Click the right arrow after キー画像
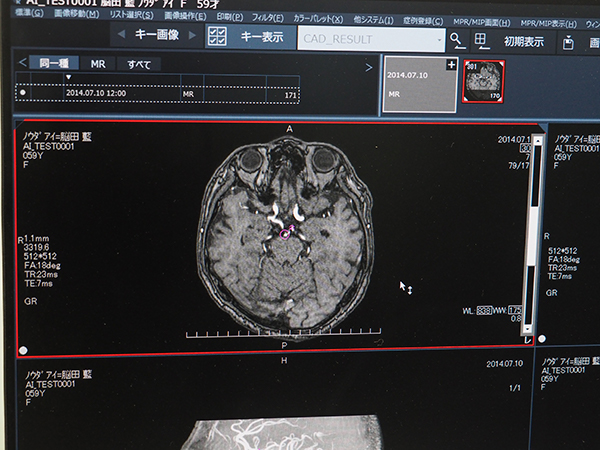This screenshot has height=450, width=600. pos(191,36)
